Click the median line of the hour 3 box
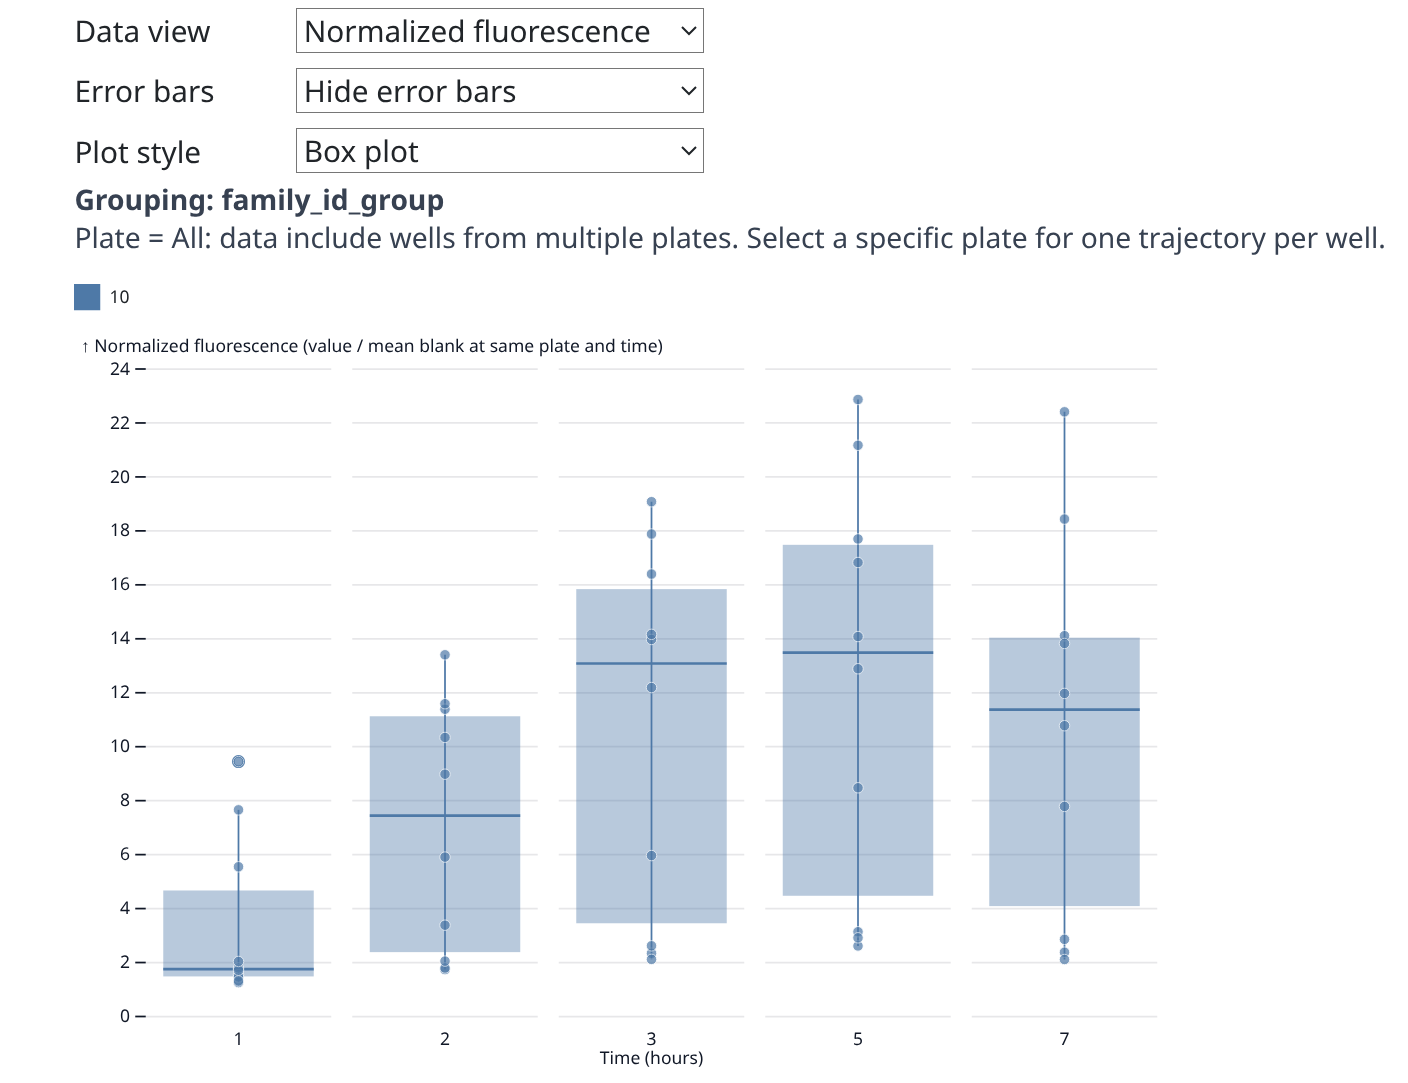 (x=690, y=664)
